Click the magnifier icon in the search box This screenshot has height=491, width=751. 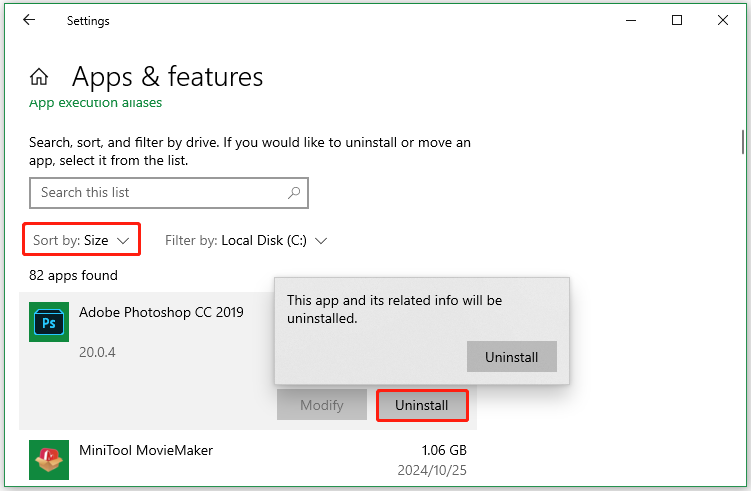(294, 193)
